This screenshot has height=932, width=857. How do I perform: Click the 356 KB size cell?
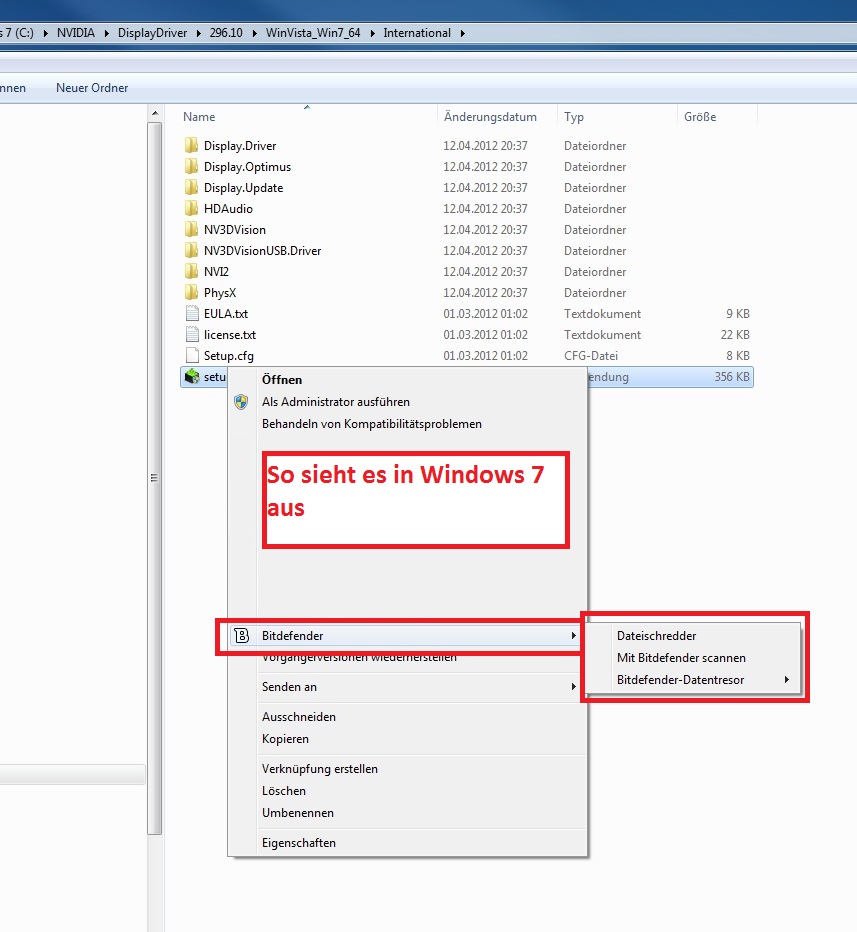pos(732,376)
